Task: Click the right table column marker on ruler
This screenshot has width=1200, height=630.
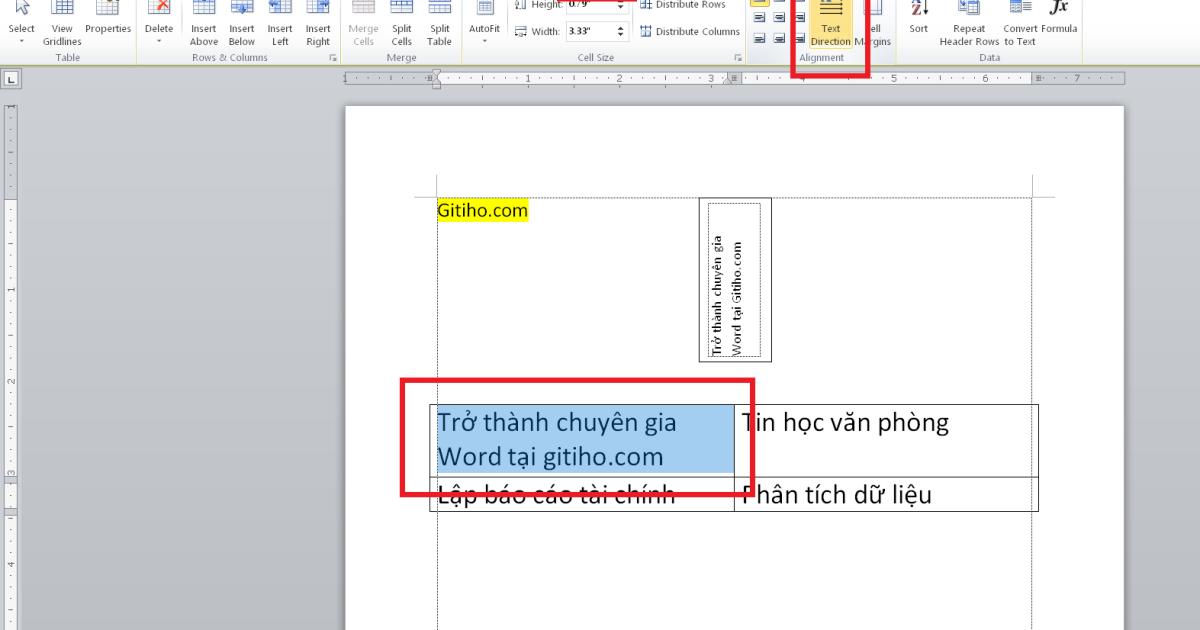Action: point(1039,78)
